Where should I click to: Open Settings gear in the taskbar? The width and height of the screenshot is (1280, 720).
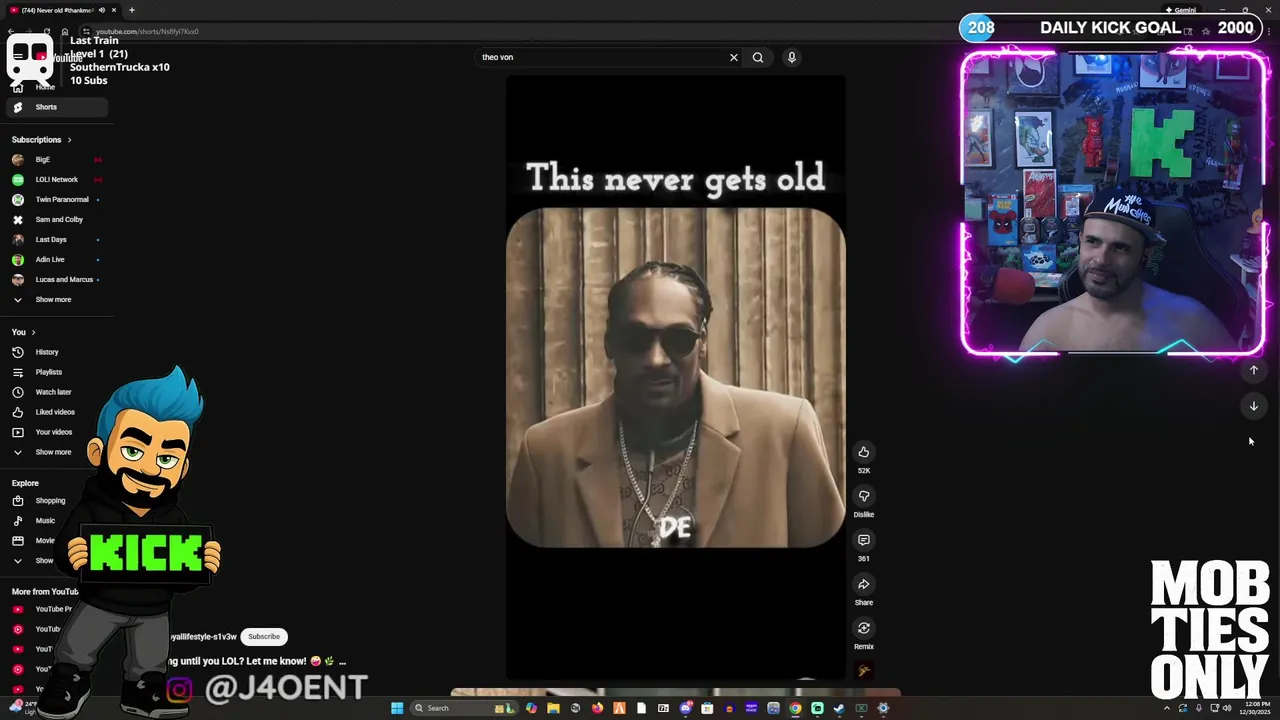pos(883,708)
